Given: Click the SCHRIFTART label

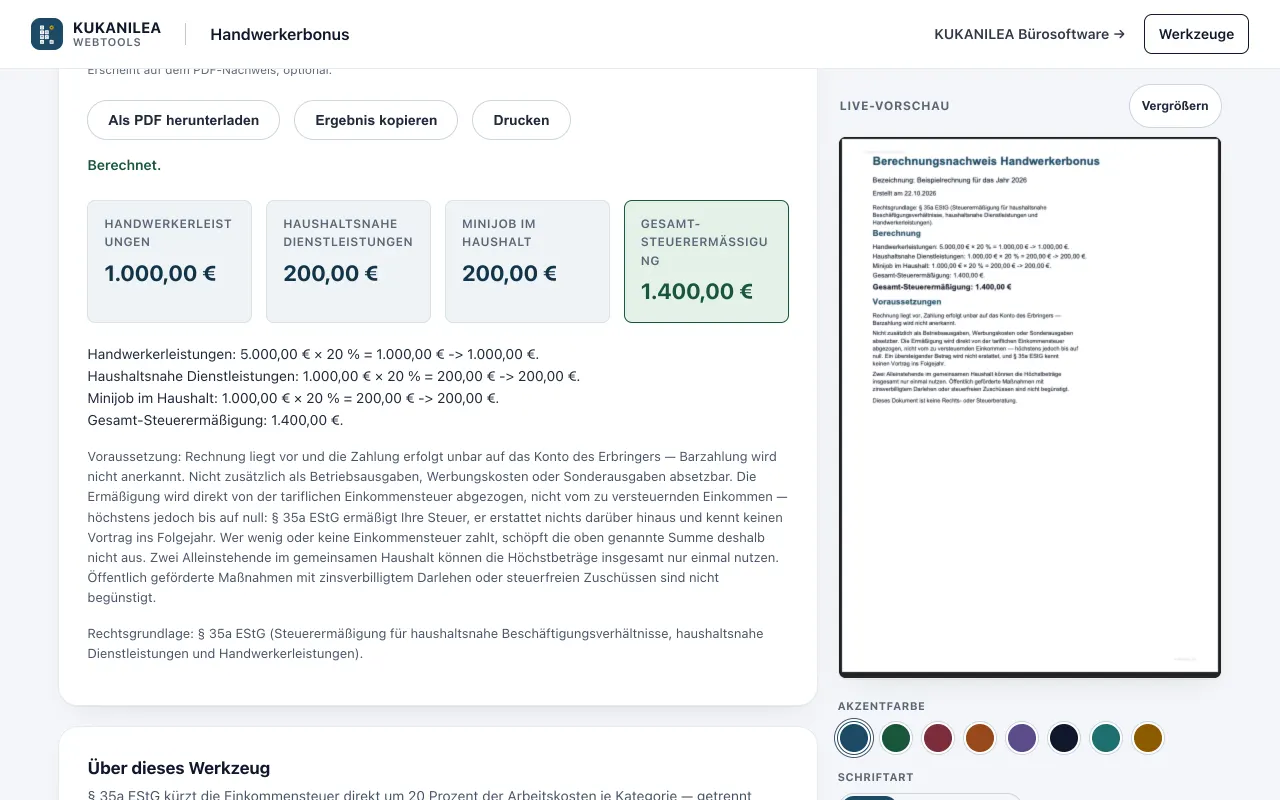Looking at the screenshot, I should [875, 777].
